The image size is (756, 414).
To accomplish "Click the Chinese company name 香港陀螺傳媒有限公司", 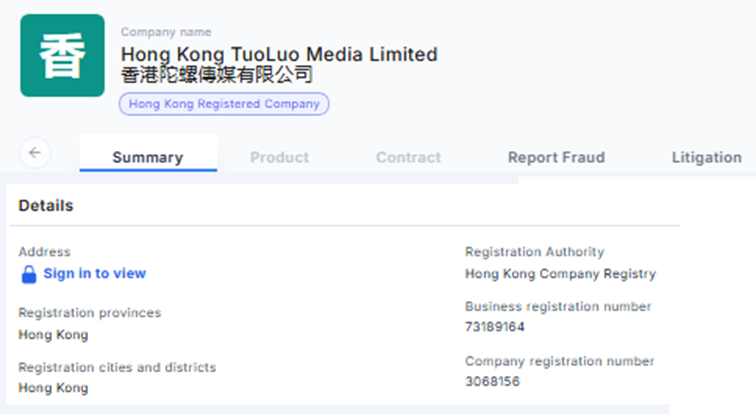I will (217, 75).
